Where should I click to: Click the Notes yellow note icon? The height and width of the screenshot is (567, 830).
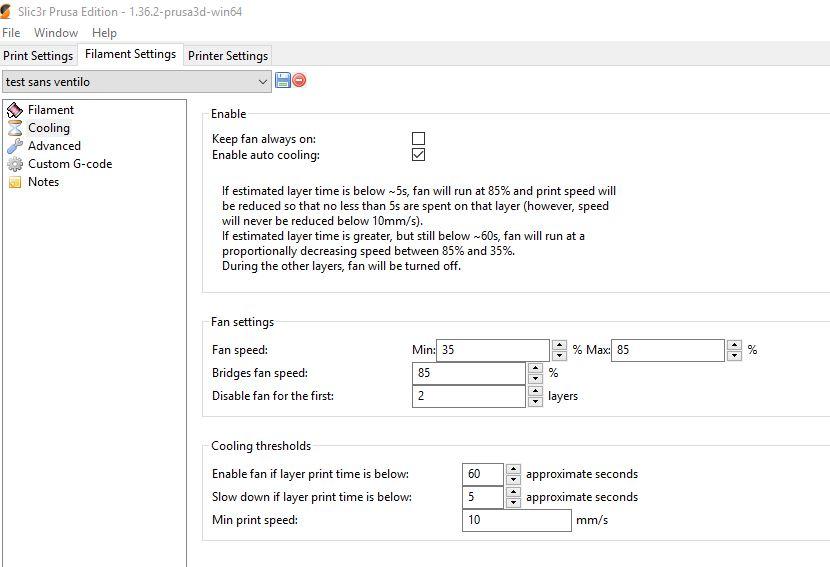point(15,182)
